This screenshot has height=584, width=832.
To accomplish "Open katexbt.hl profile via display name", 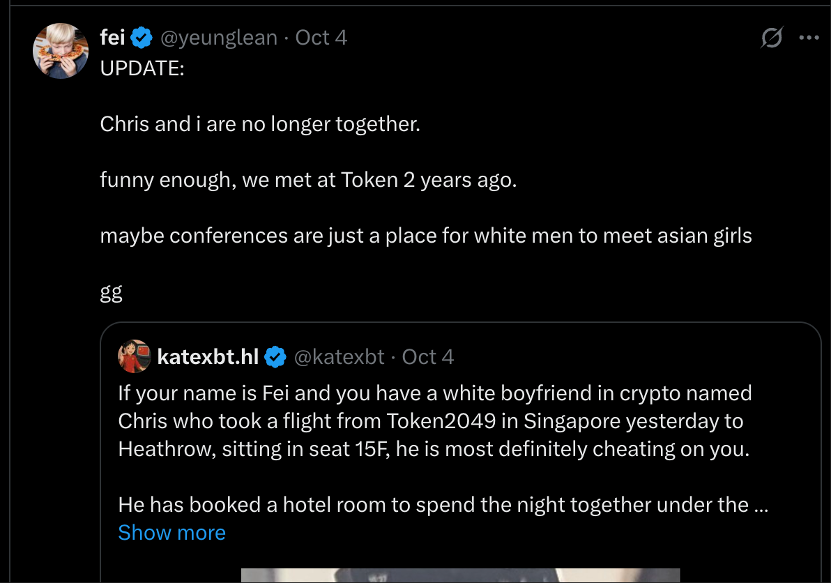I will point(208,357).
